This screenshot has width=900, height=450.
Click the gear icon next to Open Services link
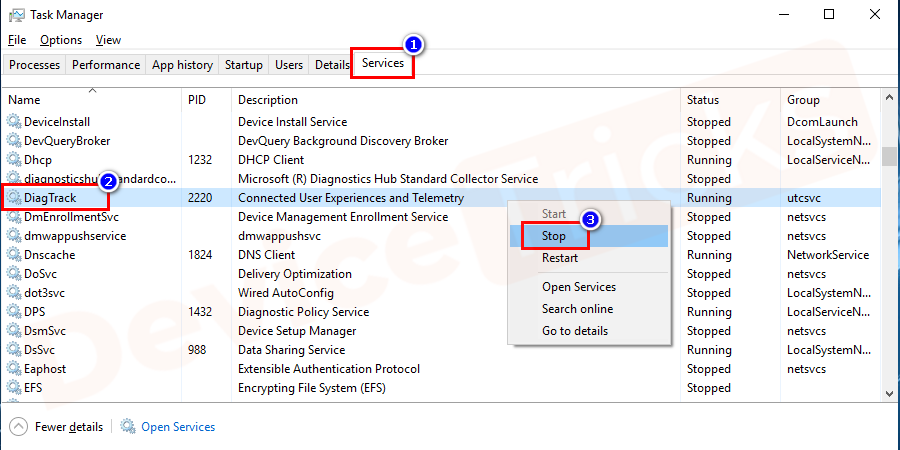pyautogui.click(x=127, y=426)
